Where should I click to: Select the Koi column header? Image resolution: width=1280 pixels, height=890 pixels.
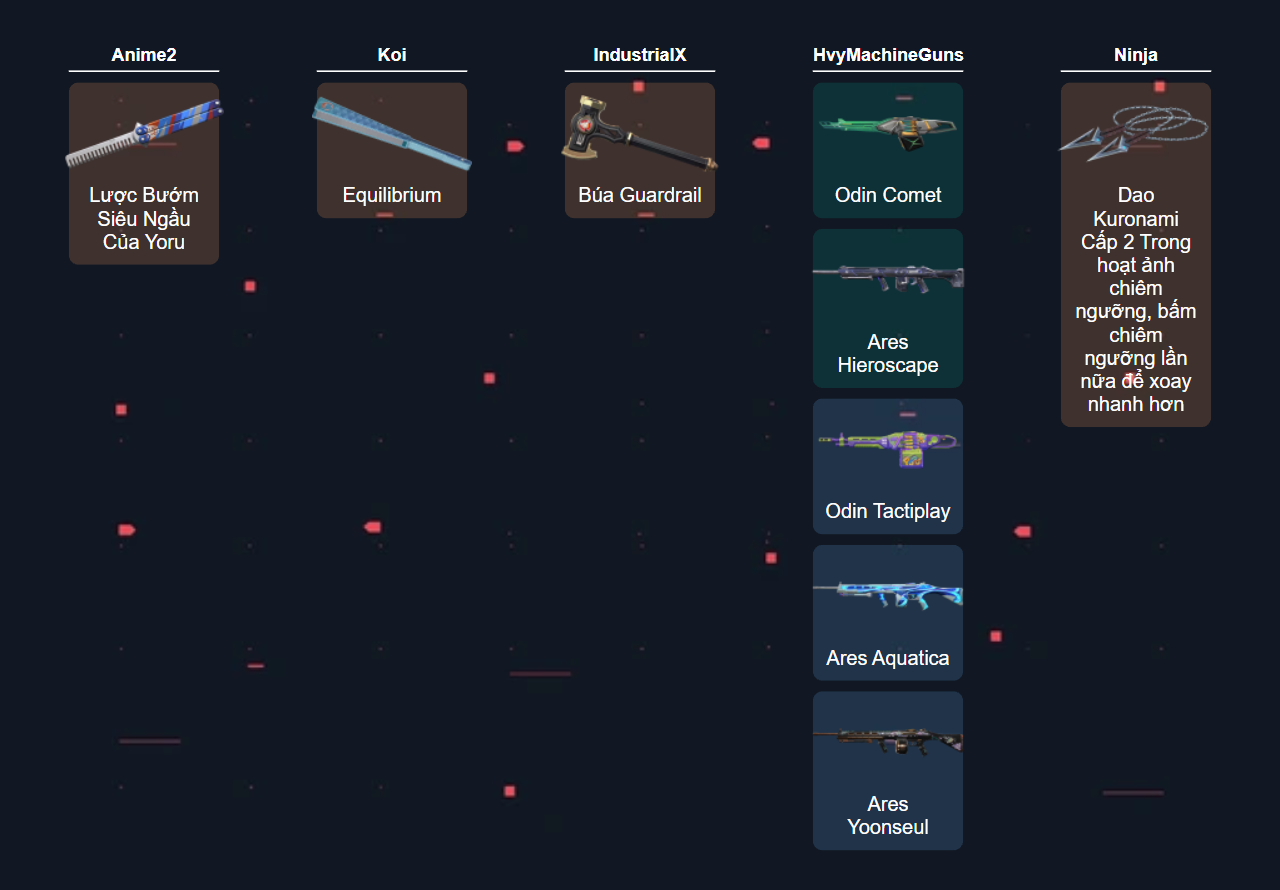click(x=392, y=55)
